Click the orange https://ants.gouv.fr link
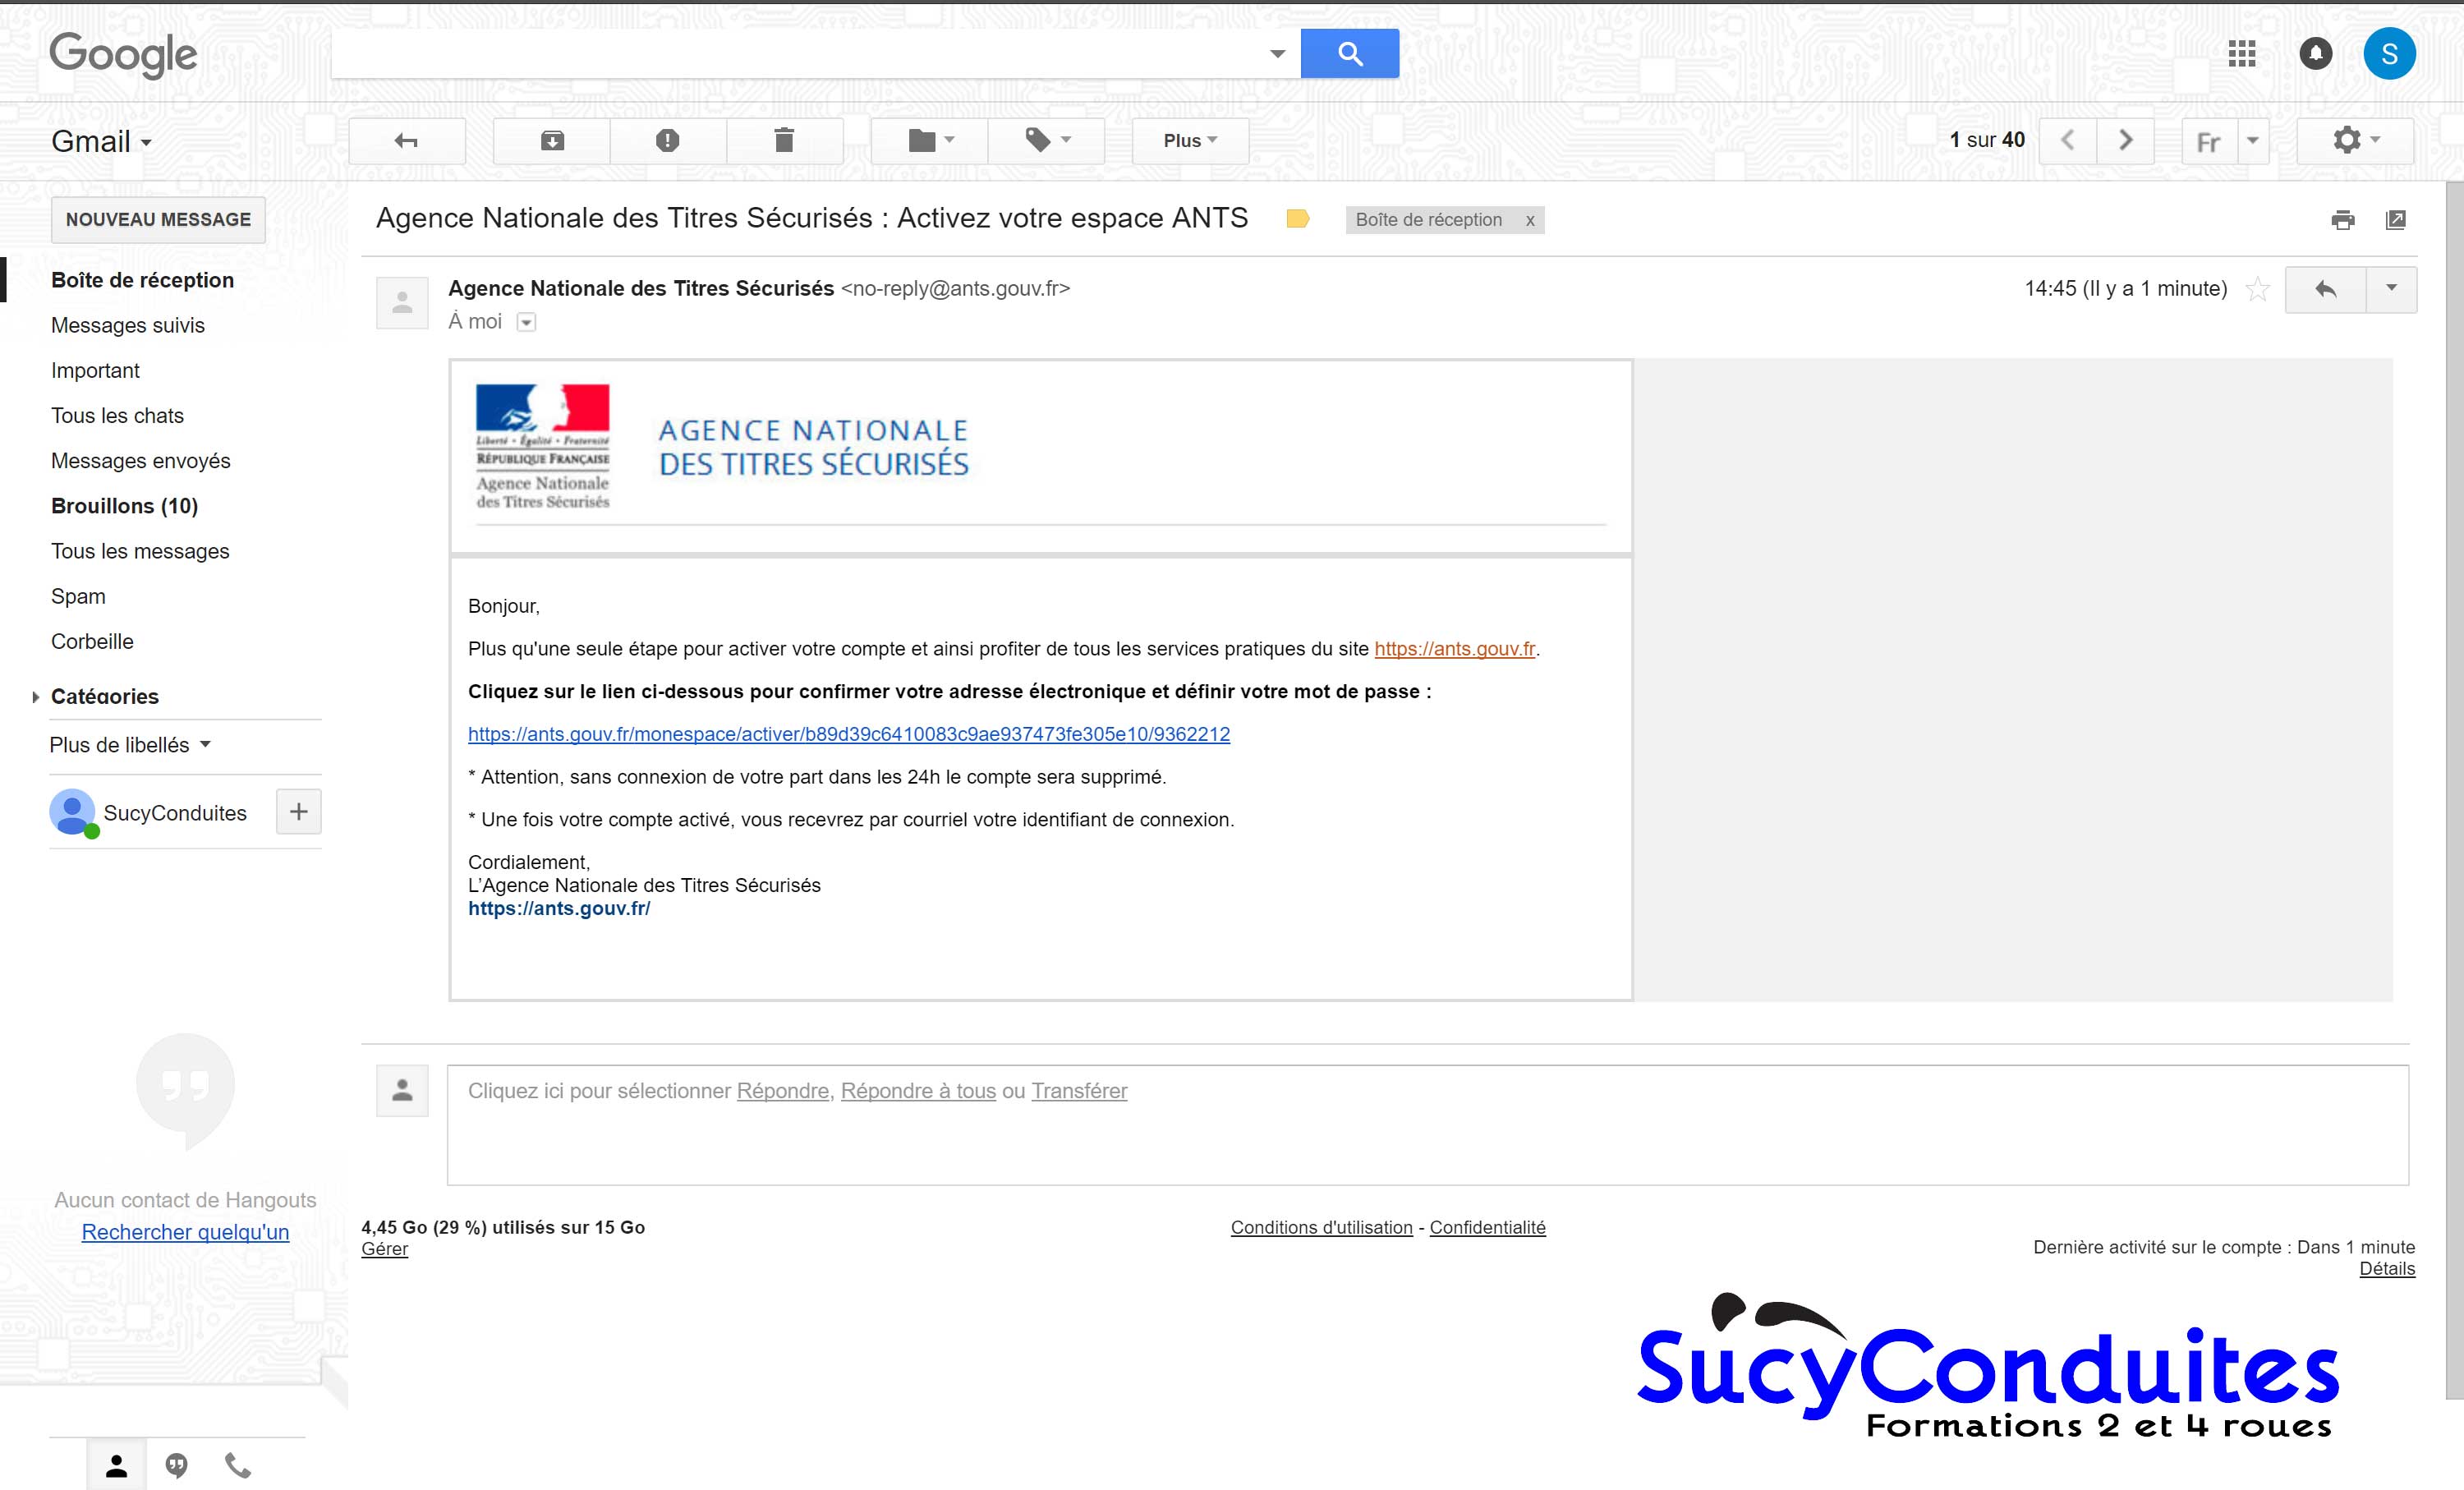Screen dimensions: 2464x1490 [1455, 649]
